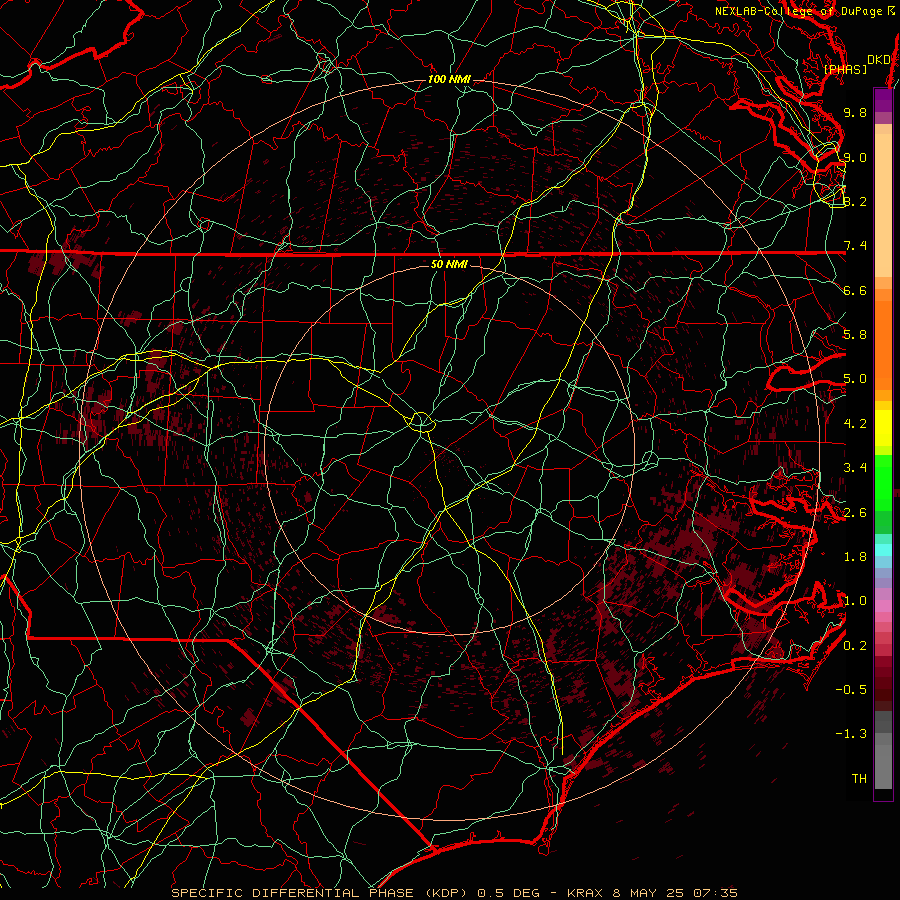Screen dimensions: 900x900
Task: Click the 6.6 value on the scale
Action: (x=855, y=290)
